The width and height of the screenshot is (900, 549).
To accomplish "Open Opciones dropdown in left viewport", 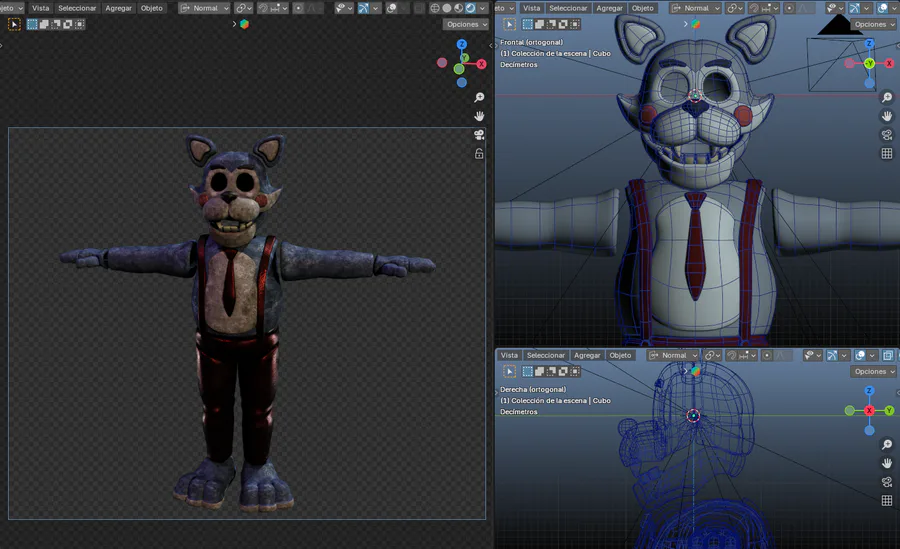I will coord(465,24).
